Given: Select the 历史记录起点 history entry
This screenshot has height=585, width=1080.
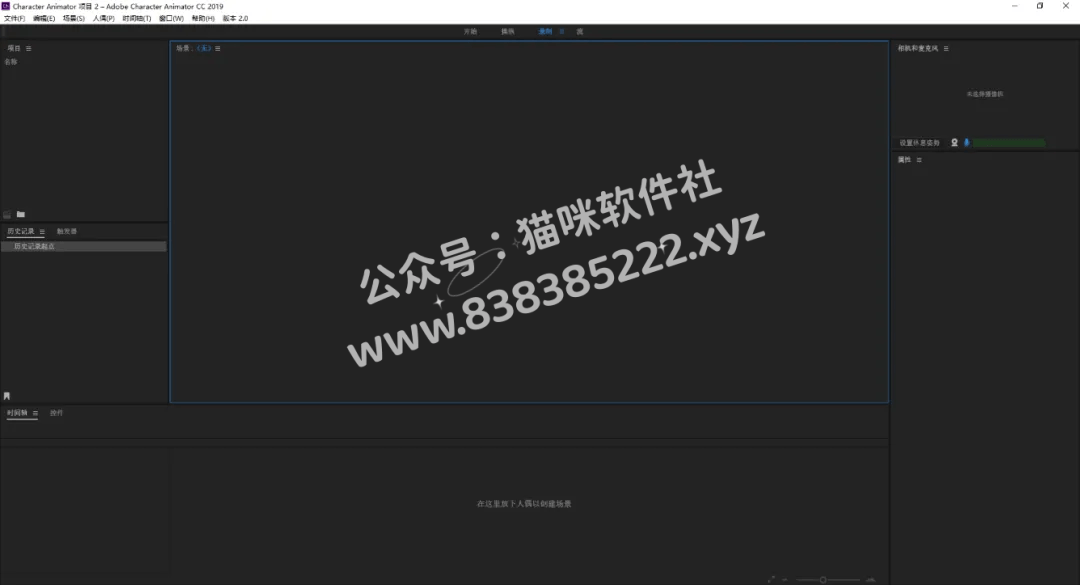Looking at the screenshot, I should pyautogui.click(x=83, y=247).
